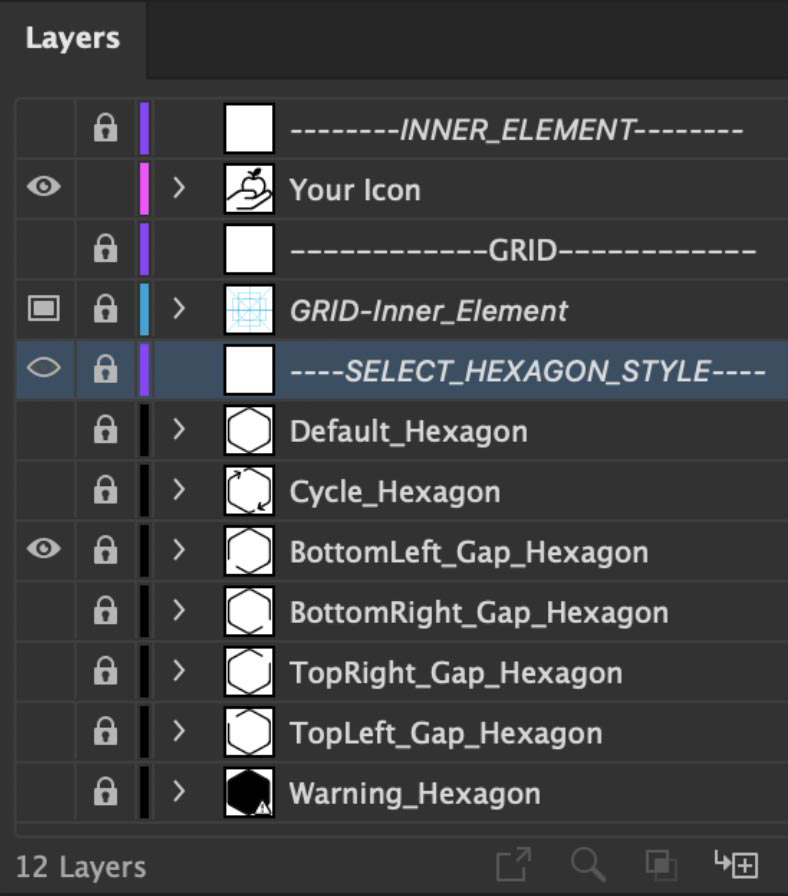Screen dimensions: 788x896
Task: Unlock the Default_Hexagon layer lock icon
Action: pos(106,429)
